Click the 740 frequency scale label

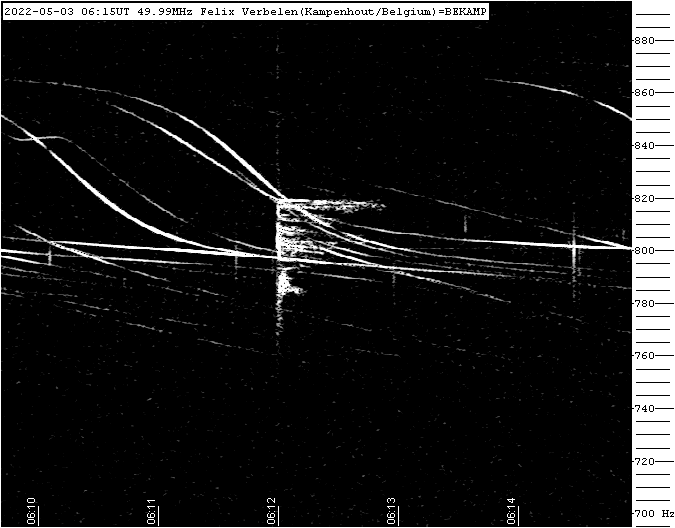click(x=644, y=408)
